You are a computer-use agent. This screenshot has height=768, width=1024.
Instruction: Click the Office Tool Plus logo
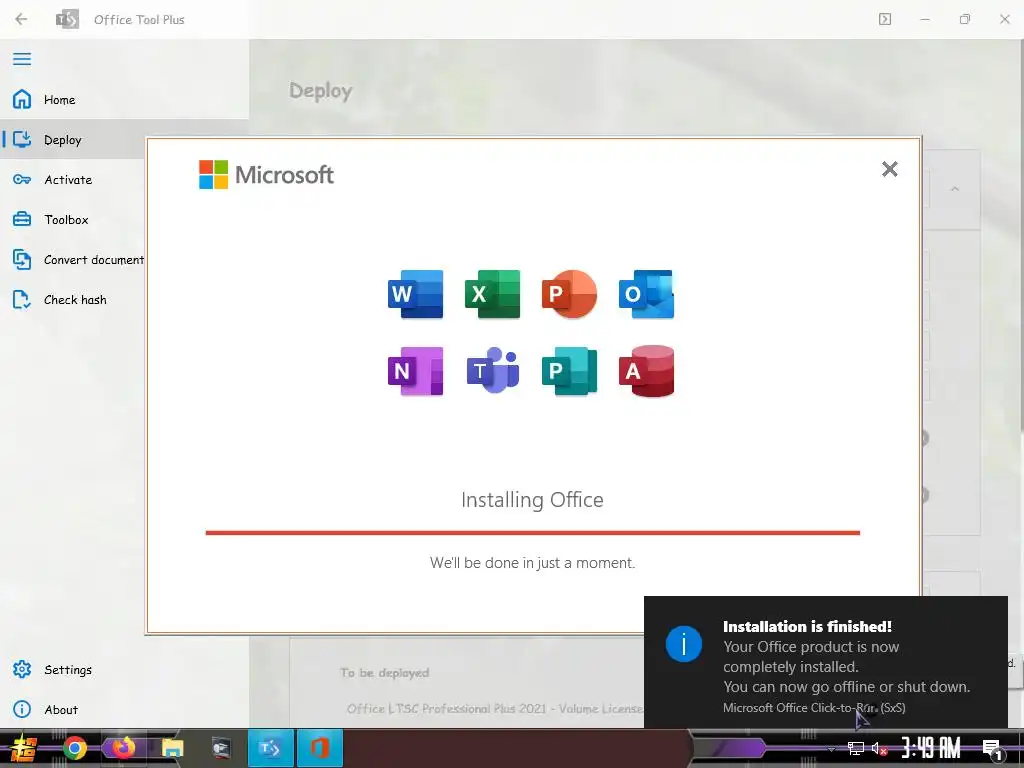point(67,19)
